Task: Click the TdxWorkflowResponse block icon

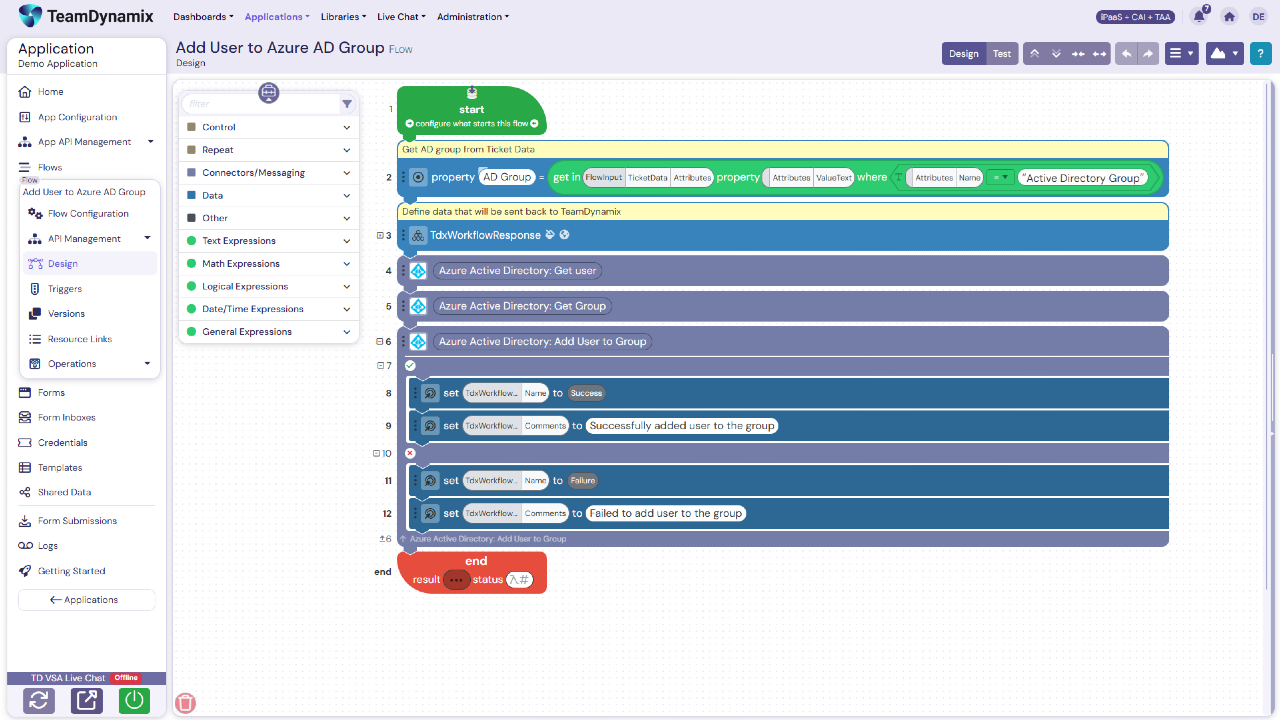Action: (418, 235)
